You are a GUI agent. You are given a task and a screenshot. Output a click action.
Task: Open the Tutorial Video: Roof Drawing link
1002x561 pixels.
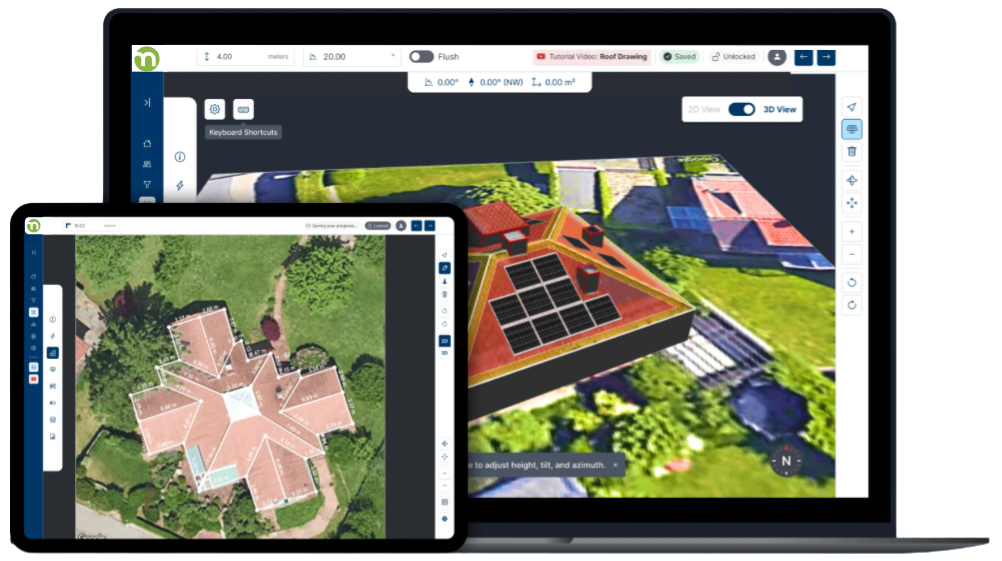point(591,57)
